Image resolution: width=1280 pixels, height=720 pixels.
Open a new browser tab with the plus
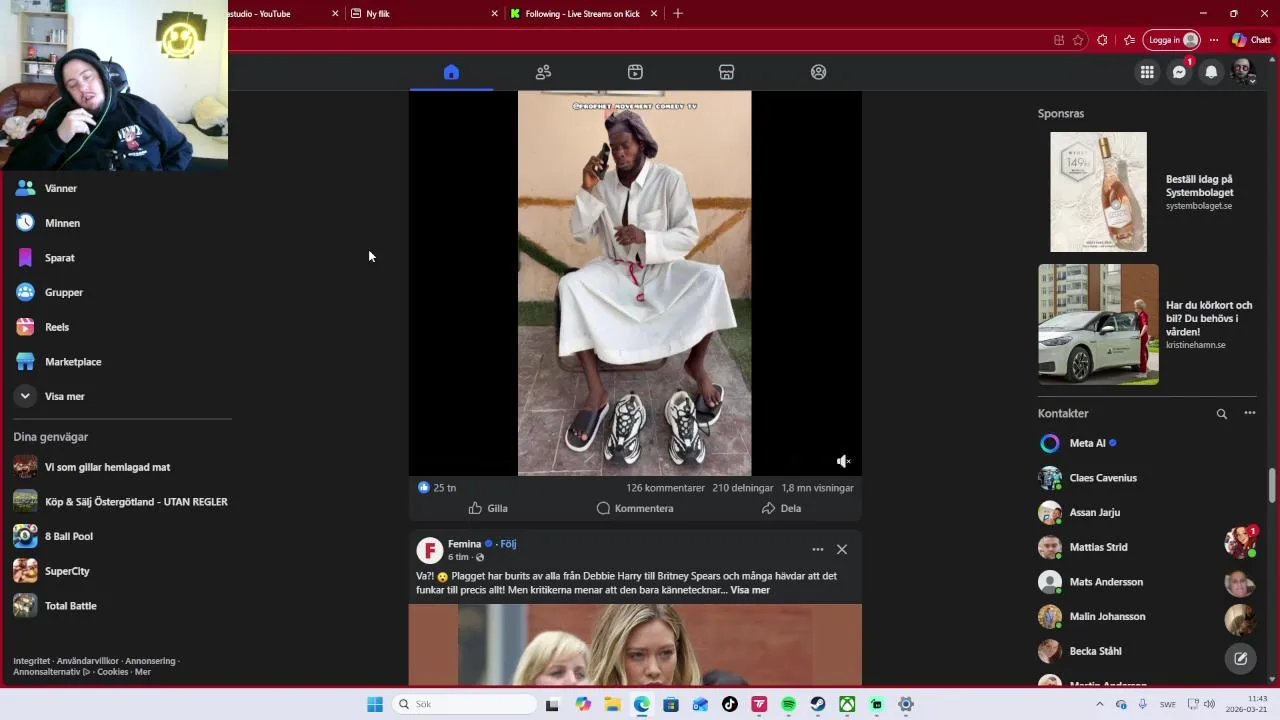pyautogui.click(x=678, y=13)
